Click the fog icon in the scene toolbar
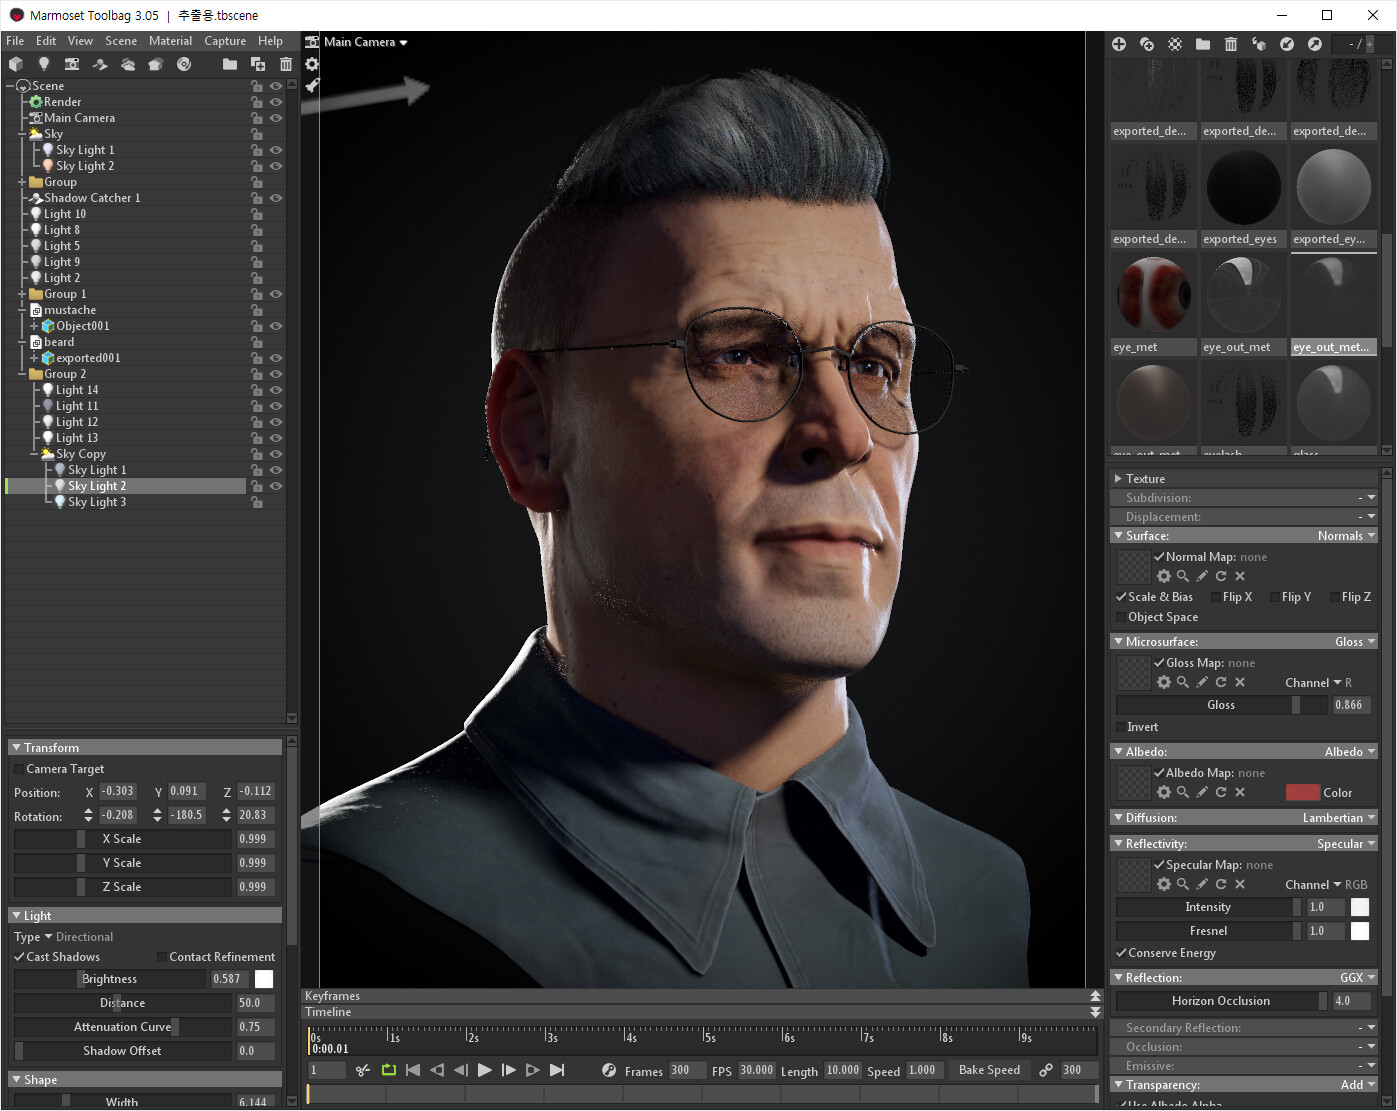 click(x=128, y=64)
